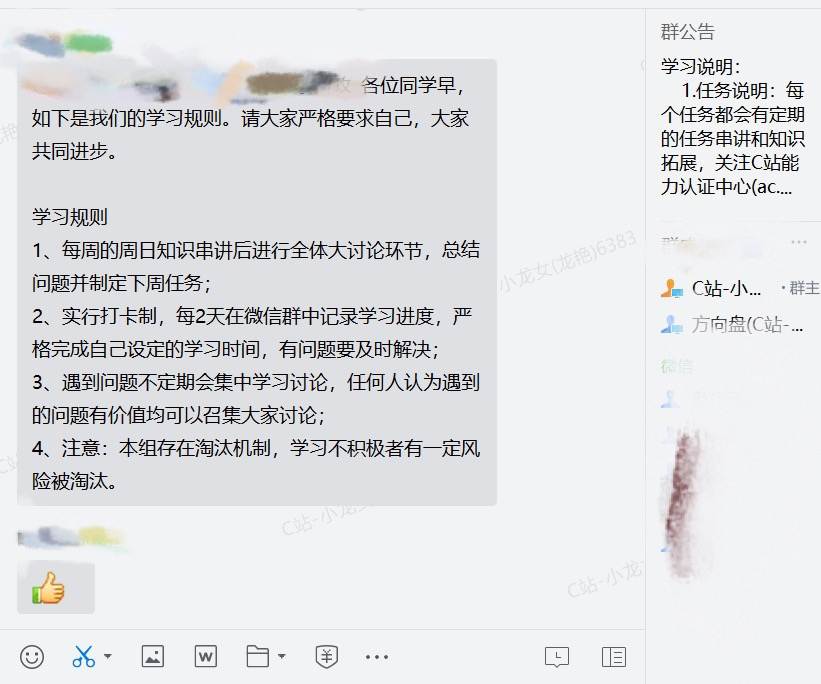Image resolution: width=821 pixels, height=684 pixels.
Task: Open the 学习说明 announcement text
Action: tap(732, 126)
